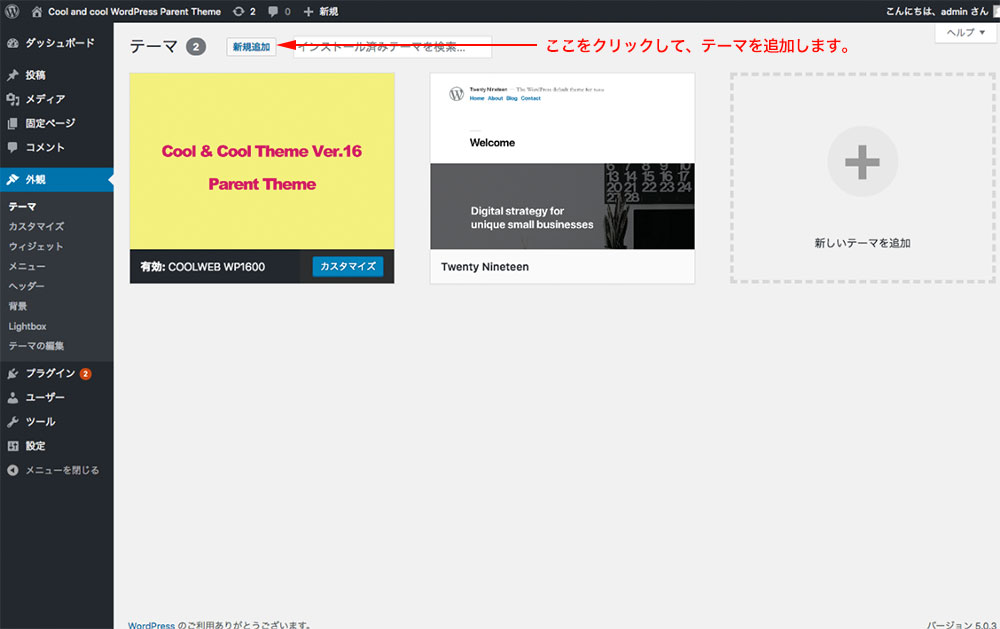Viewport: 1000px width, 629px height.
Task: Click the 有効: COOLWEB WP1600 label
Action: tap(203, 267)
